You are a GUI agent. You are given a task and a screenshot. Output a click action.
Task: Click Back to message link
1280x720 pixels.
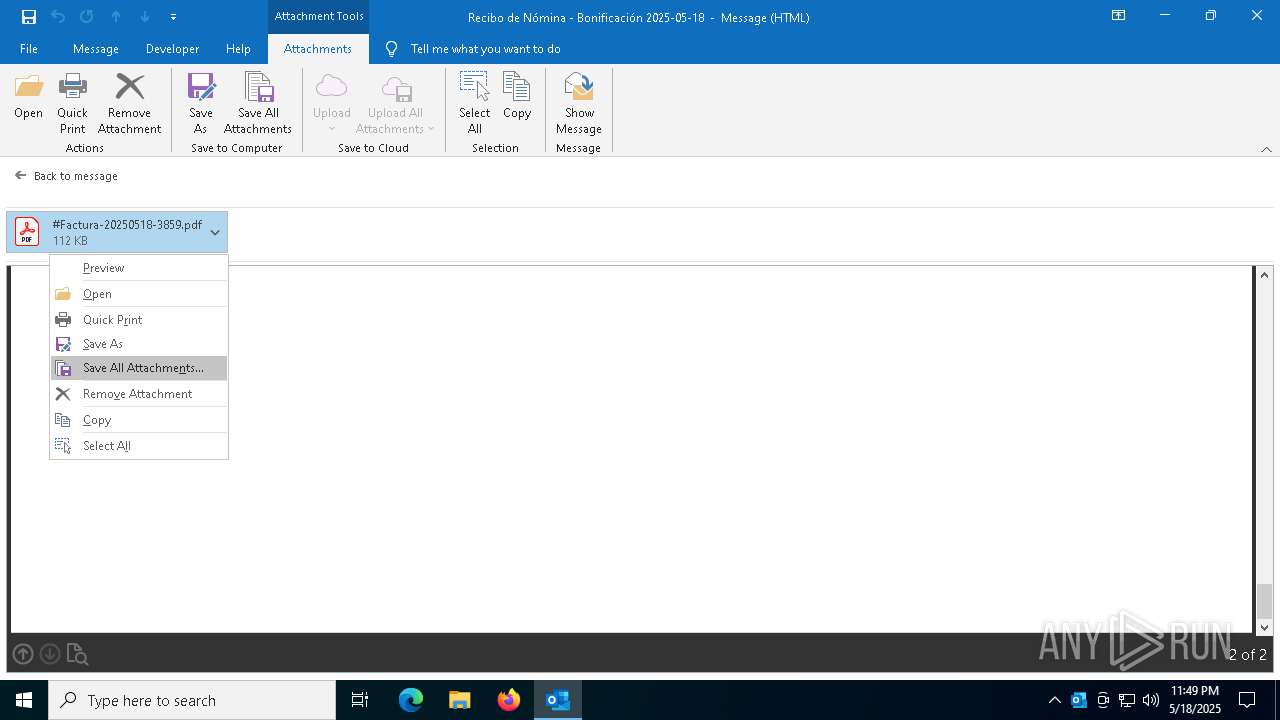tap(66, 176)
